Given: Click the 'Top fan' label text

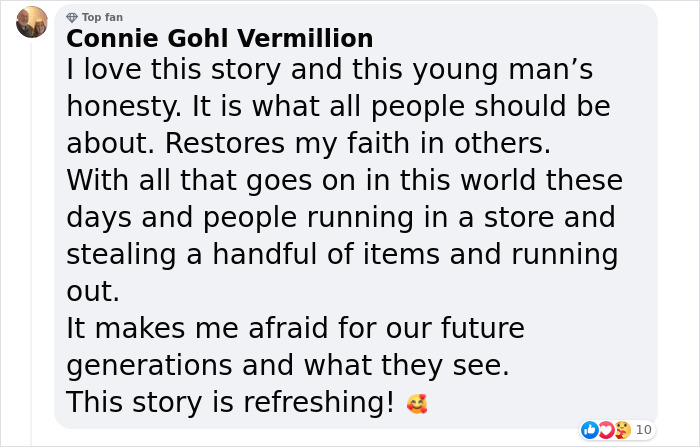Looking at the screenshot, I should coord(102,17).
